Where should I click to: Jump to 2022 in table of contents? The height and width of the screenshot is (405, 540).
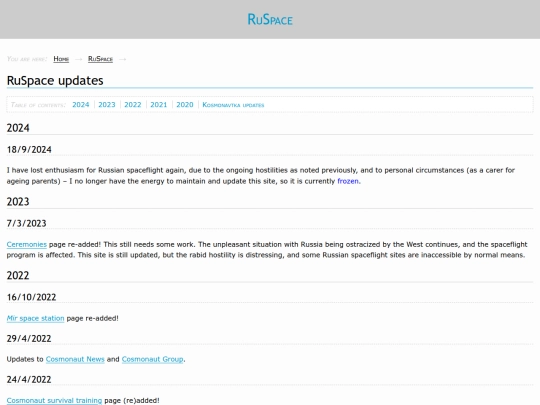[133, 105]
